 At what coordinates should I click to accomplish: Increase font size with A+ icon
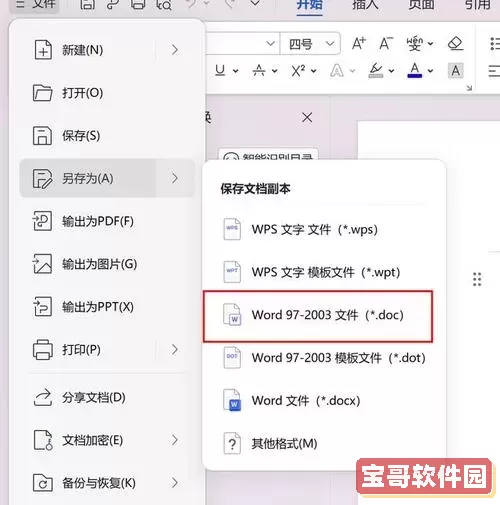point(359,43)
